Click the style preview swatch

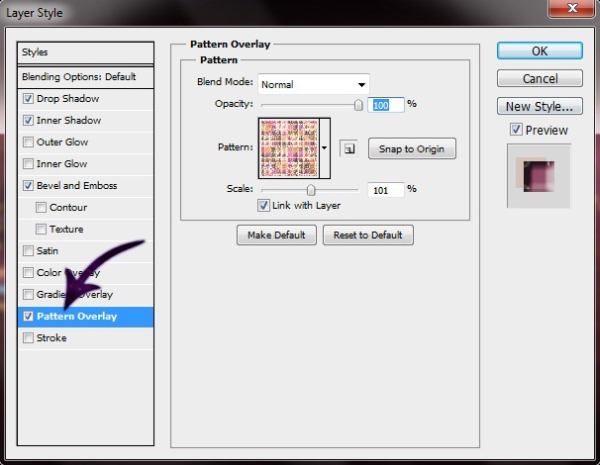[x=538, y=175]
